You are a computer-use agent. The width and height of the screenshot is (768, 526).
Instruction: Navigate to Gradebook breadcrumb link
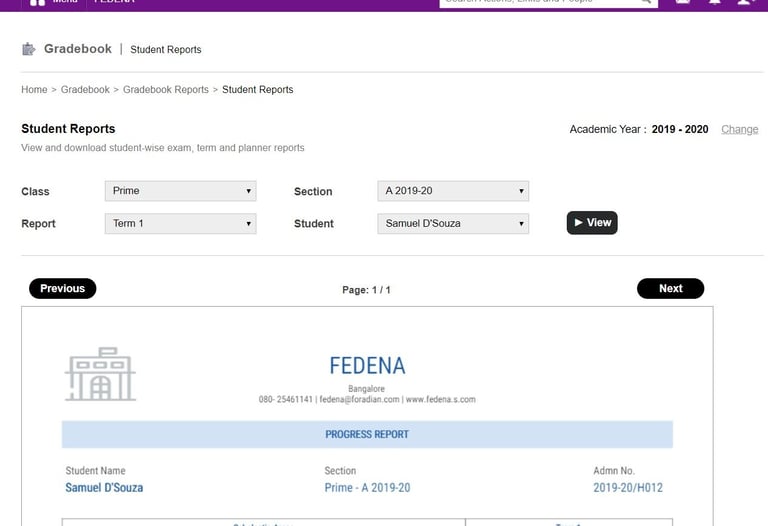coord(85,90)
